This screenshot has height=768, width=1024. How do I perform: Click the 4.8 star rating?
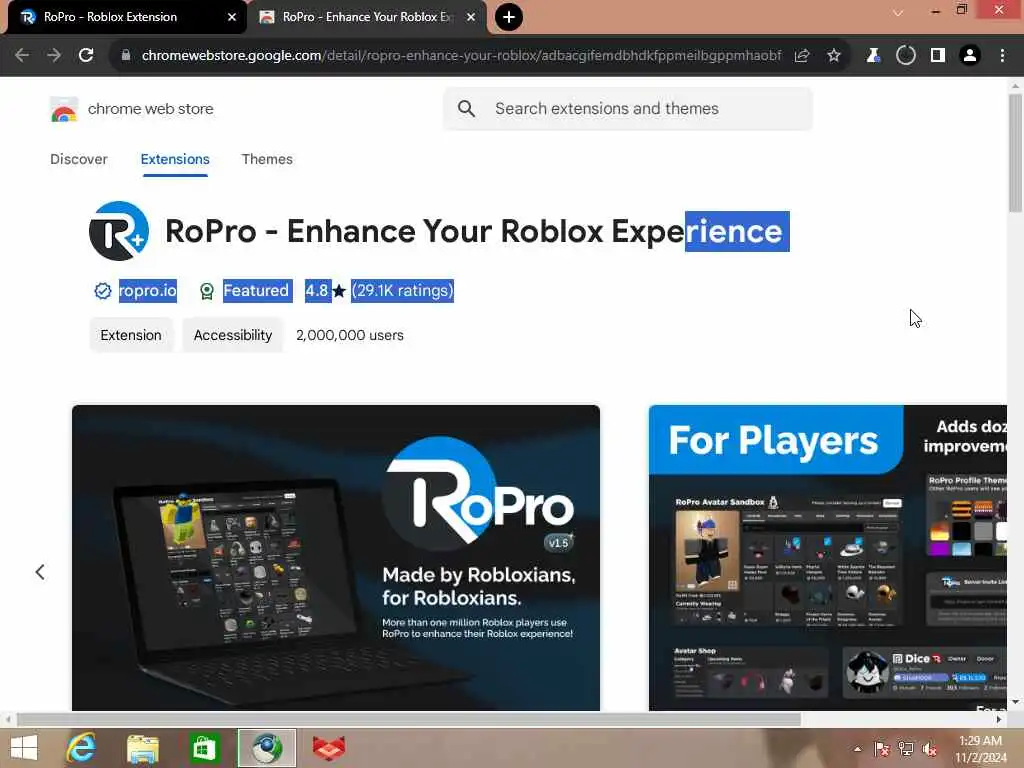pos(325,291)
